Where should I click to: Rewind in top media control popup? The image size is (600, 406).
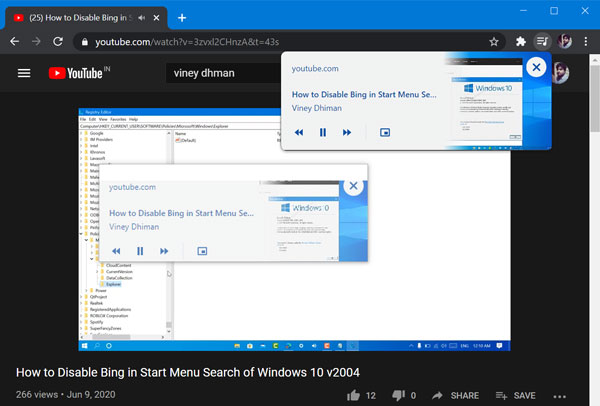tap(299, 132)
